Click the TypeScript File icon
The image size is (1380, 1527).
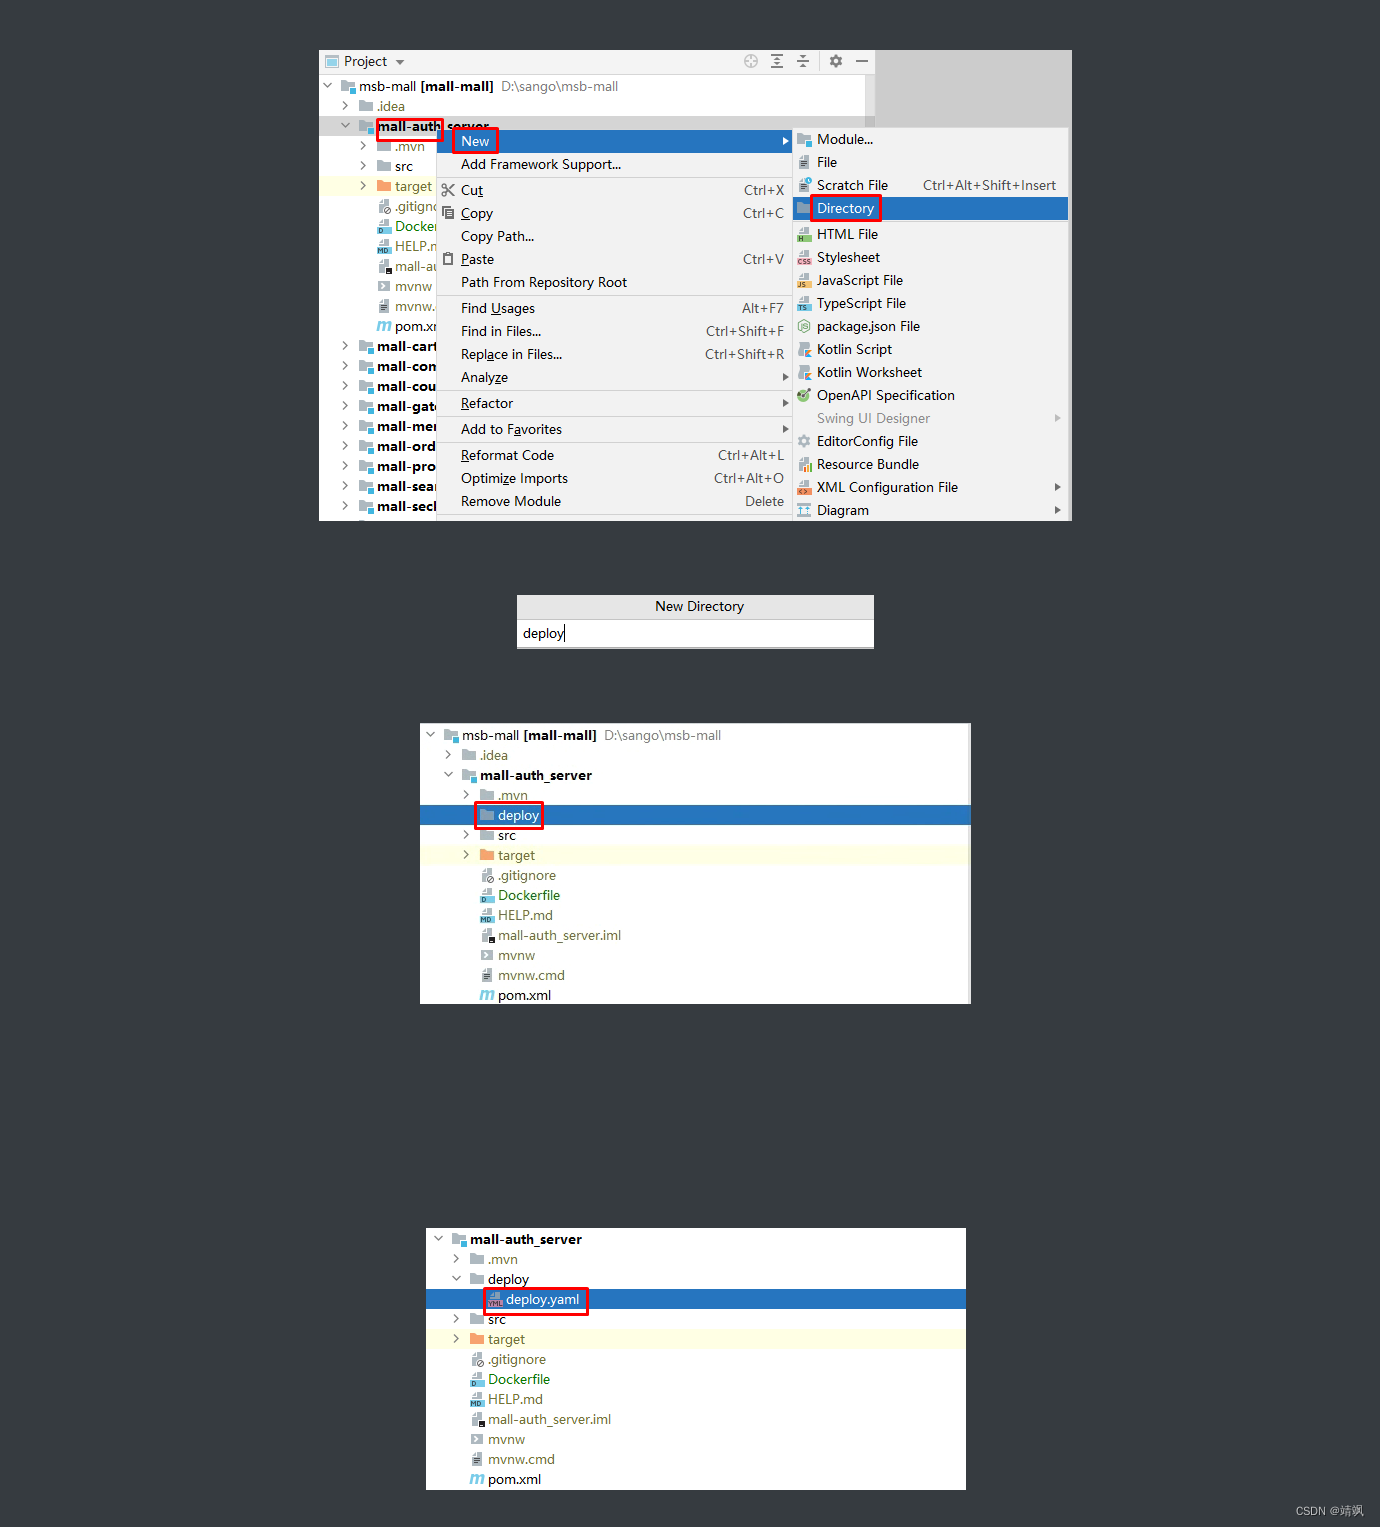[804, 303]
